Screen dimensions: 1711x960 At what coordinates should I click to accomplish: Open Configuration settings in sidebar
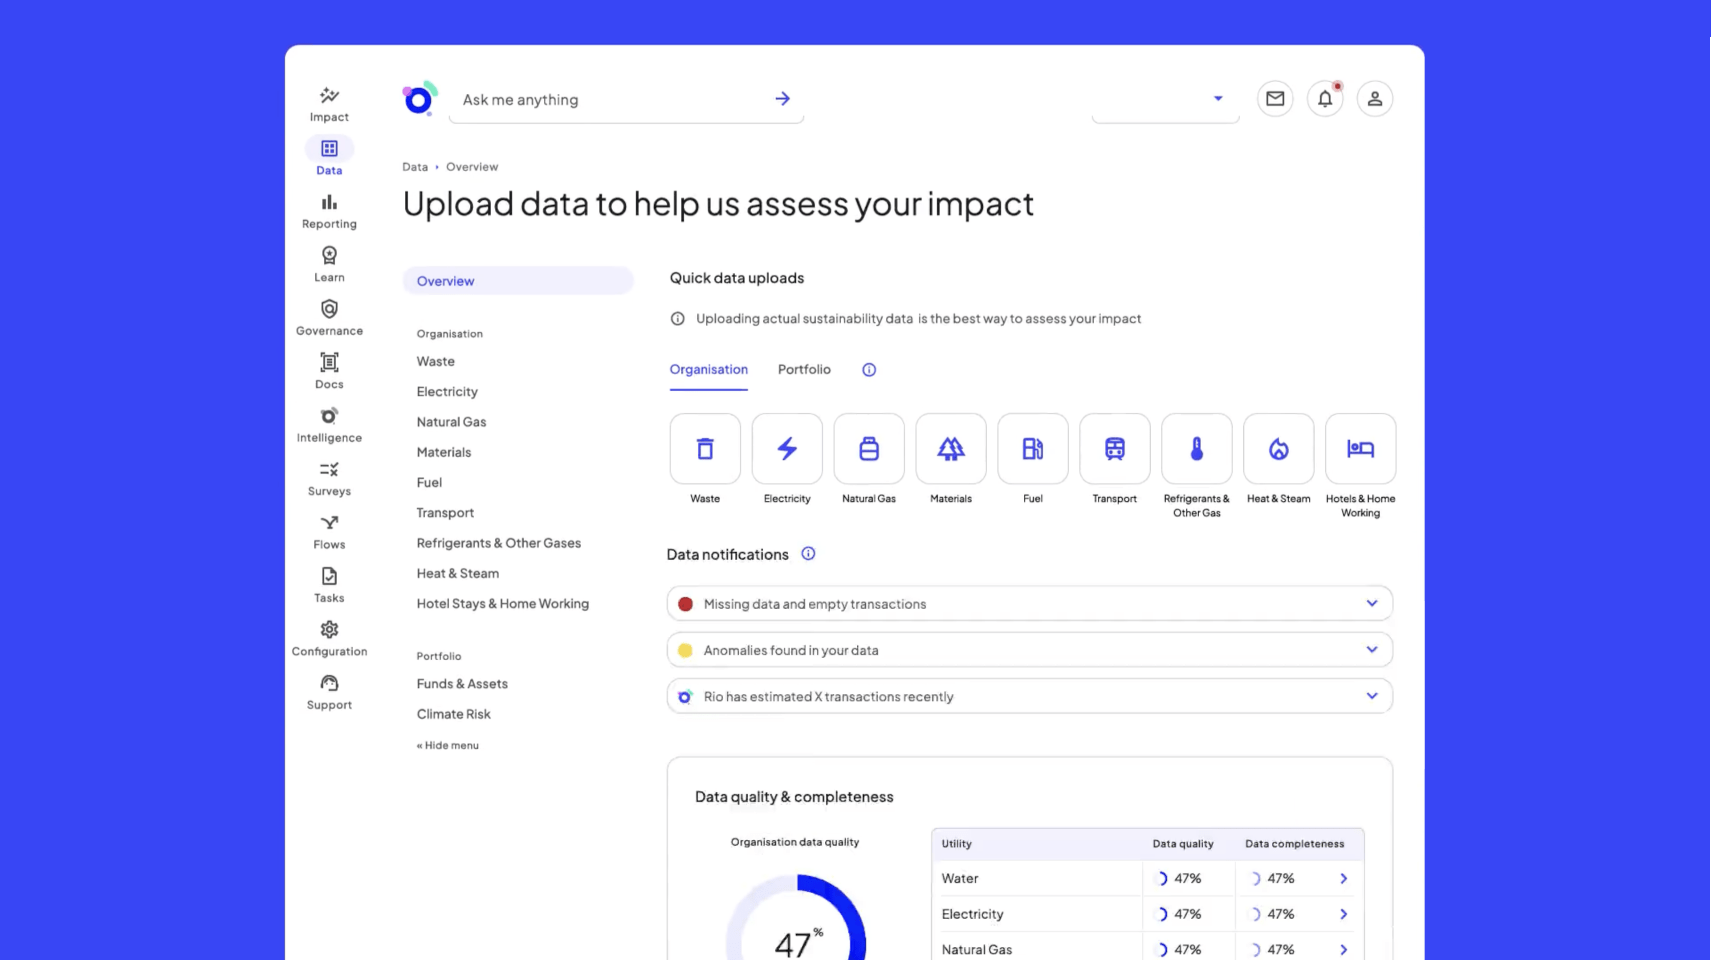(329, 639)
